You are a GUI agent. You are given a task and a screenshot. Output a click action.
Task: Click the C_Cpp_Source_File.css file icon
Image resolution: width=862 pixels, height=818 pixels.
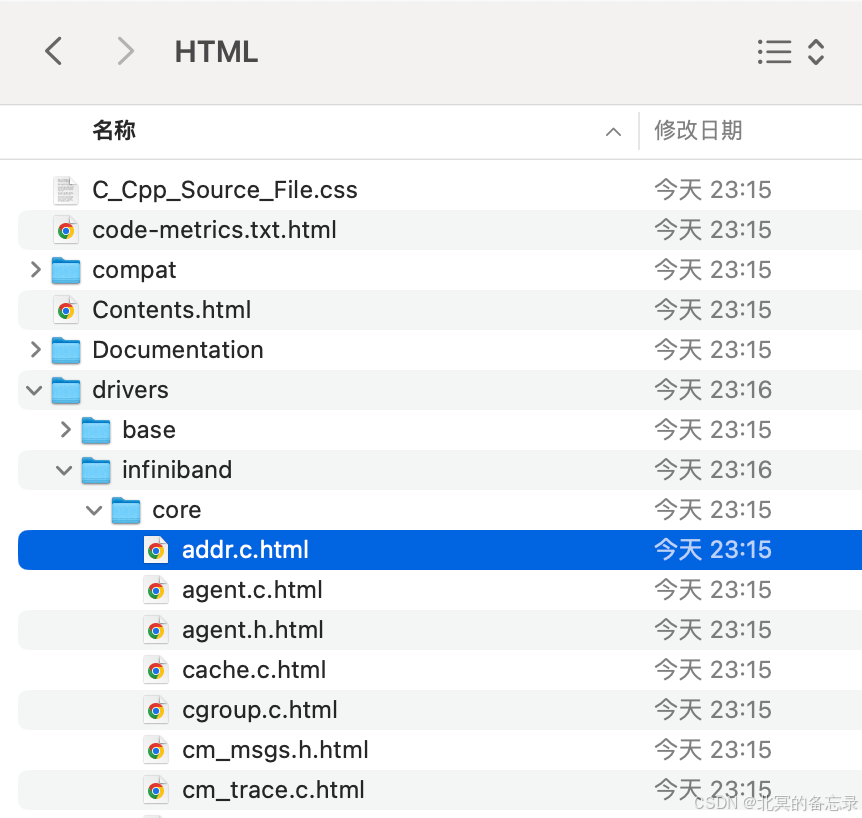[x=66, y=190]
